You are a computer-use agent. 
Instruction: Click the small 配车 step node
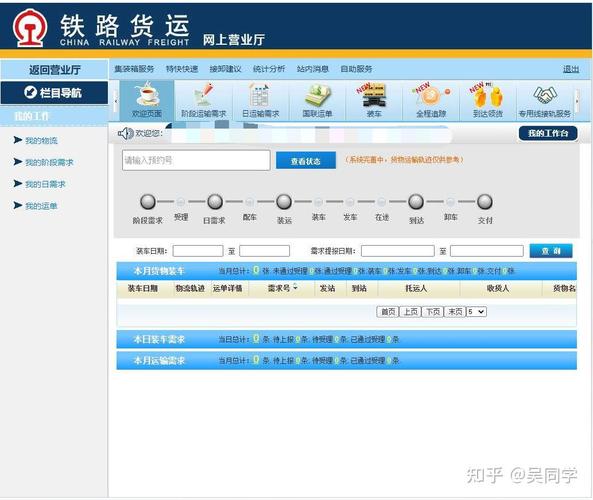[250, 202]
